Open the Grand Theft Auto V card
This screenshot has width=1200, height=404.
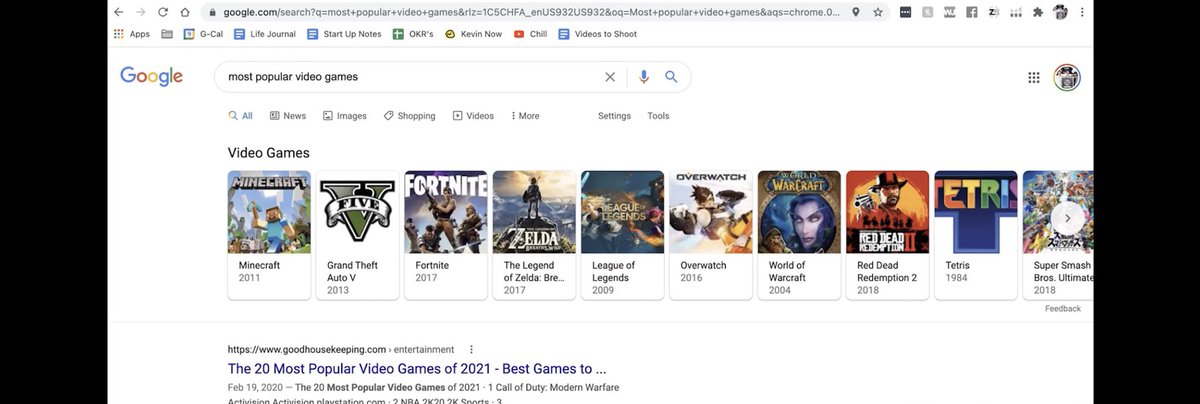tap(357, 235)
